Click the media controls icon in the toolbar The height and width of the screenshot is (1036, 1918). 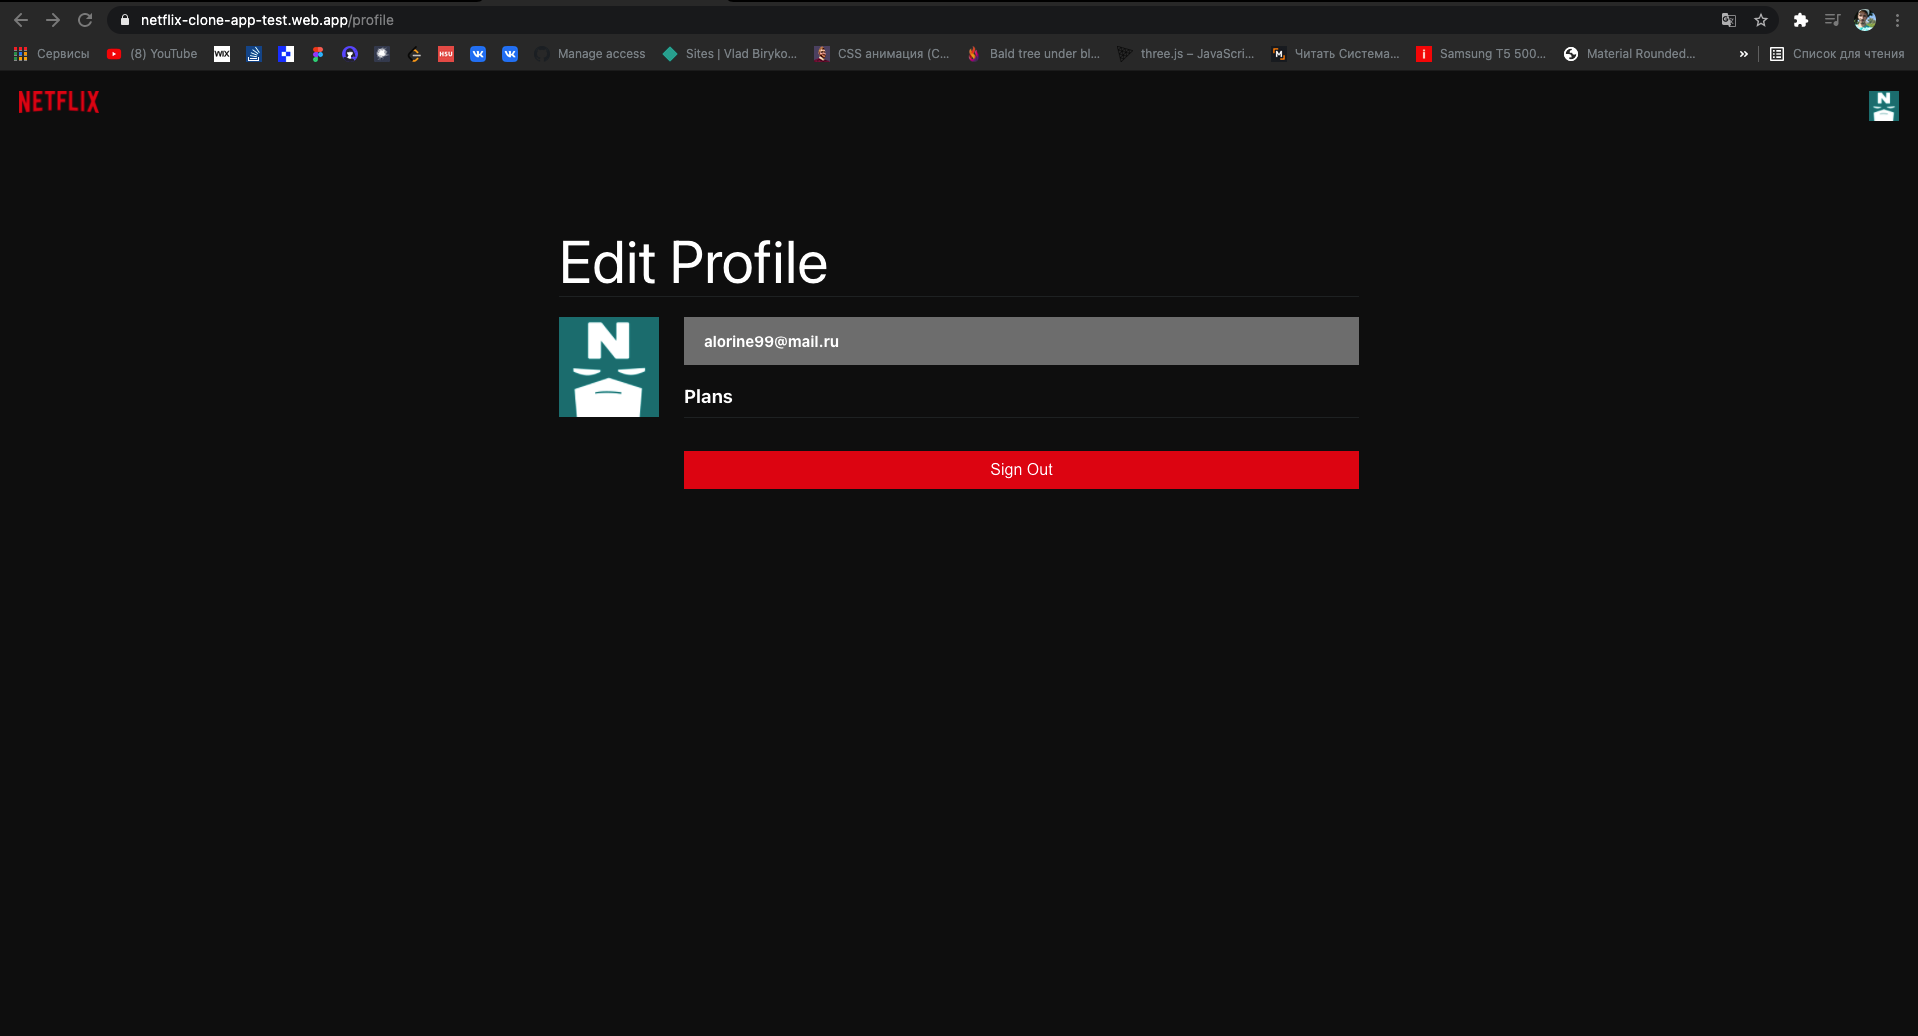tap(1833, 19)
